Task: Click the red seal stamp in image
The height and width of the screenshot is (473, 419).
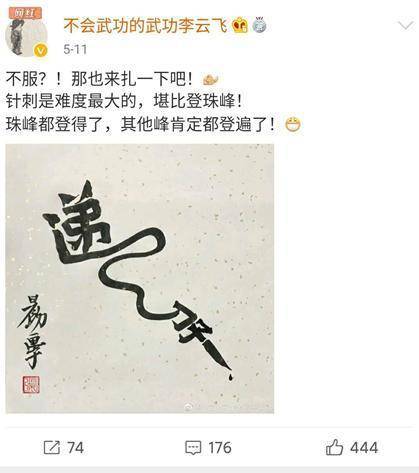Action: (x=31, y=385)
